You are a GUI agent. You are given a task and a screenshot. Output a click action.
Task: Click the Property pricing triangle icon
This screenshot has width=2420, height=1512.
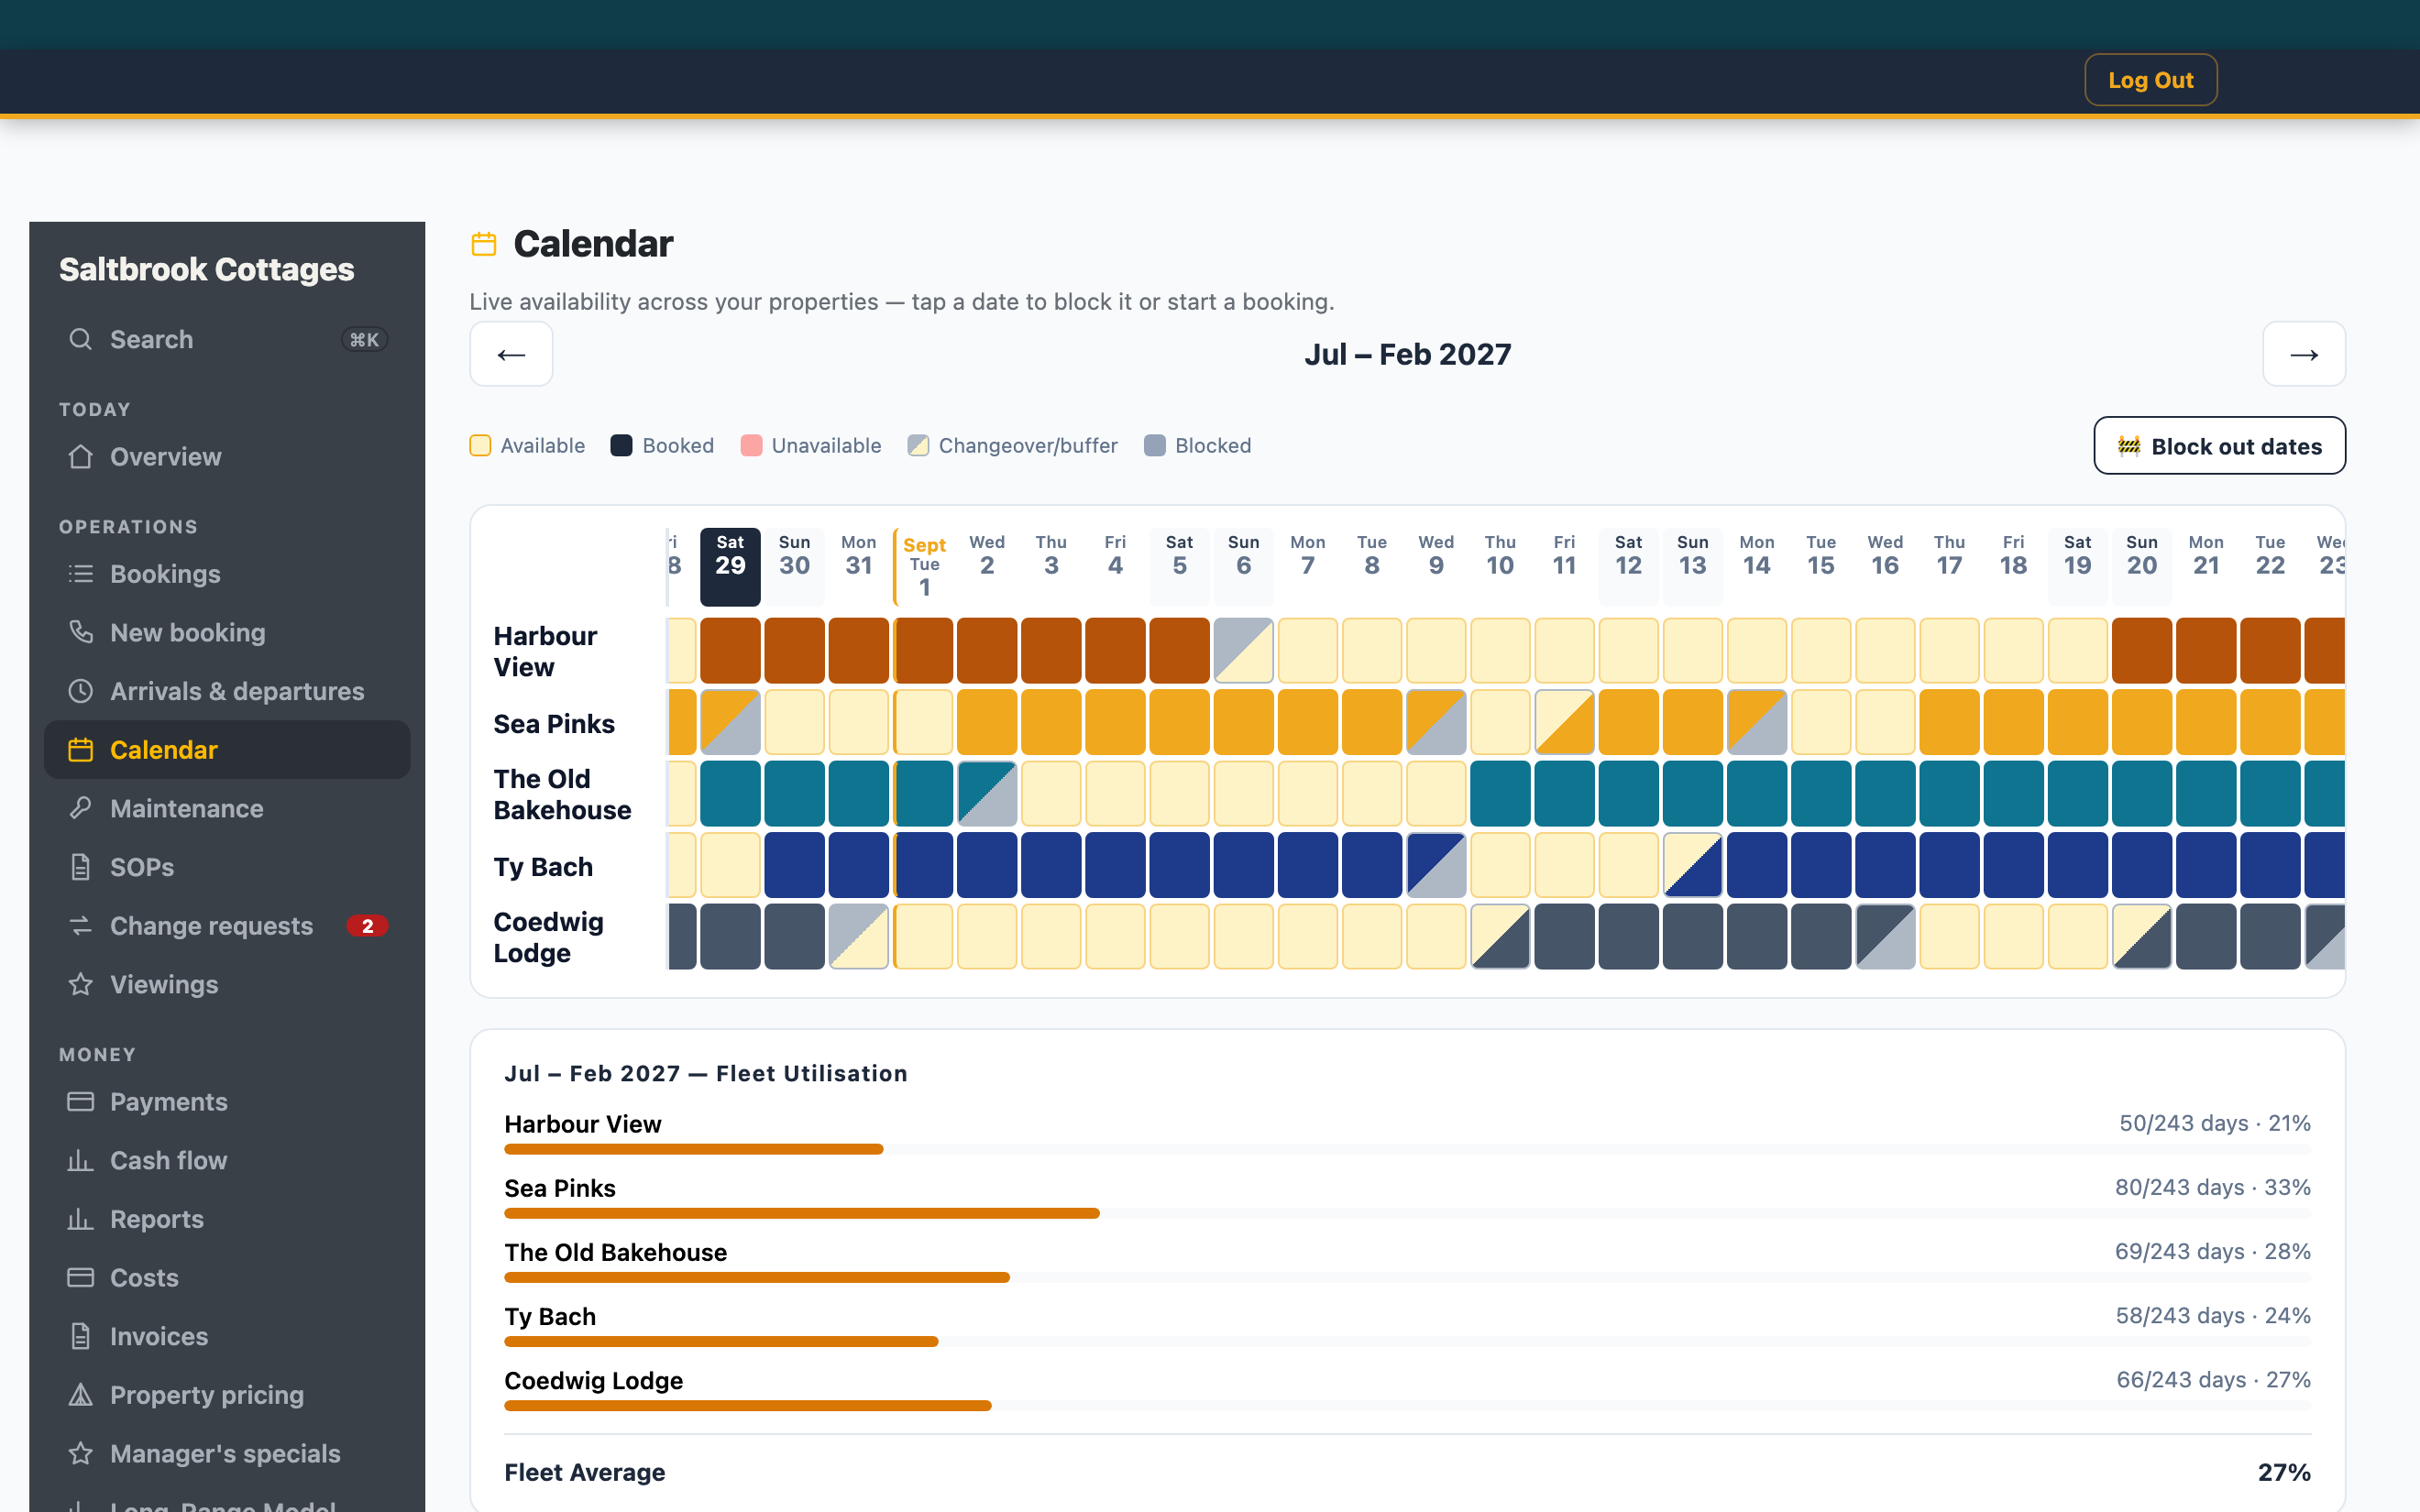coord(80,1395)
